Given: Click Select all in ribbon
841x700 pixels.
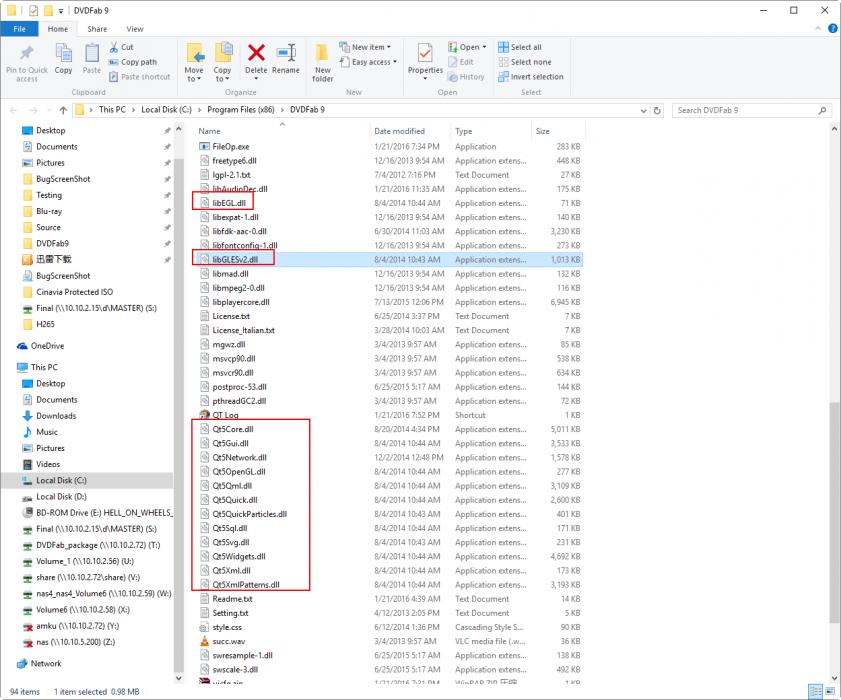Looking at the screenshot, I should click(525, 47).
